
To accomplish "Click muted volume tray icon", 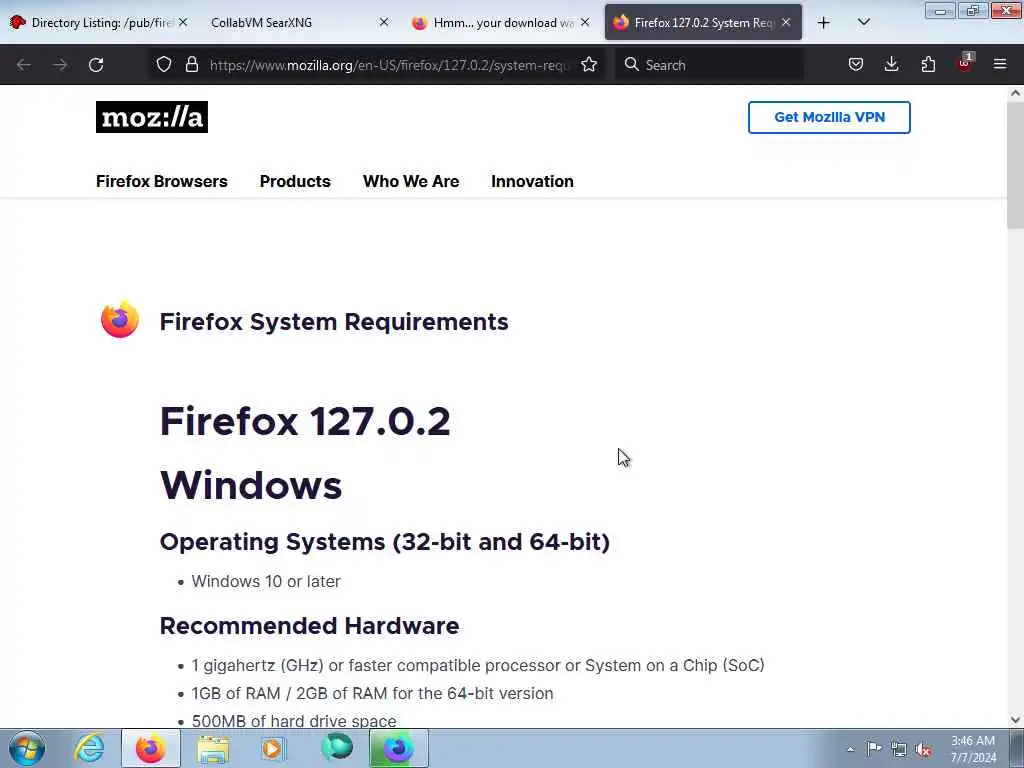I will pyautogui.click(x=923, y=749).
